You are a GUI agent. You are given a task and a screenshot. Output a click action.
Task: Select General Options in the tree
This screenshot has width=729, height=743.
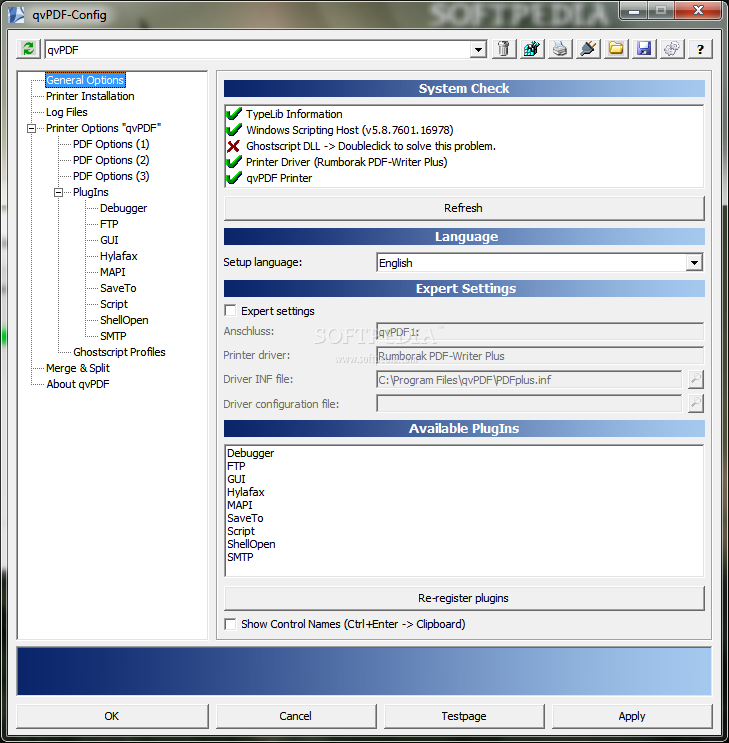pyautogui.click(x=85, y=80)
